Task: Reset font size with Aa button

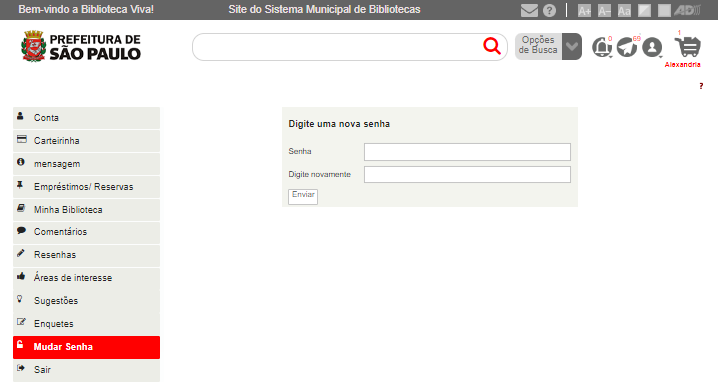Action: tap(624, 11)
